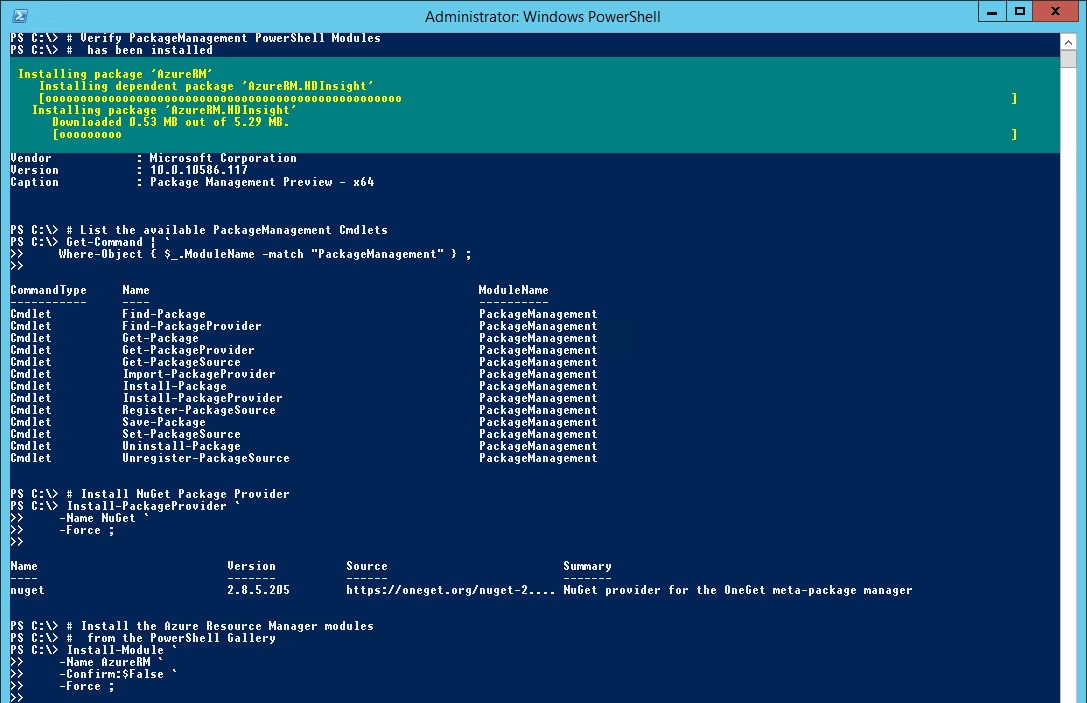The width and height of the screenshot is (1087, 703).
Task: Click the AzureRM.HDInsight dependent package progress bar
Action: 528,98
